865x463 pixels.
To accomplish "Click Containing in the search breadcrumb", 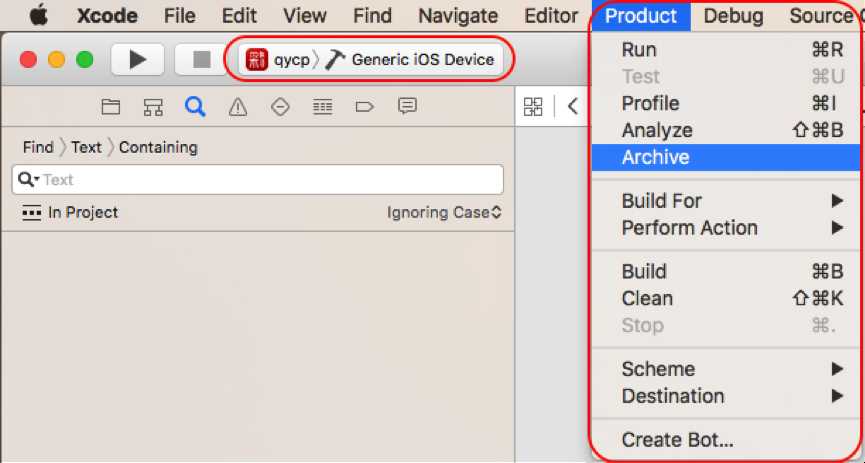I will point(158,147).
